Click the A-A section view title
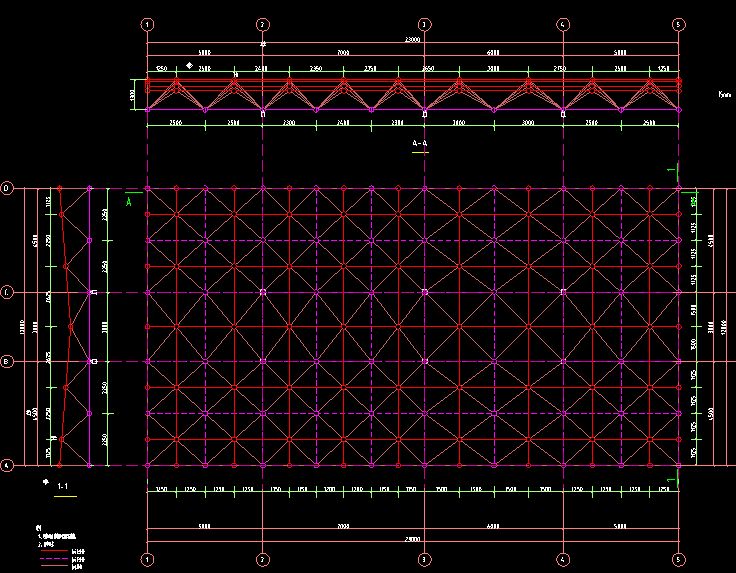The width and height of the screenshot is (736, 573). (x=420, y=145)
